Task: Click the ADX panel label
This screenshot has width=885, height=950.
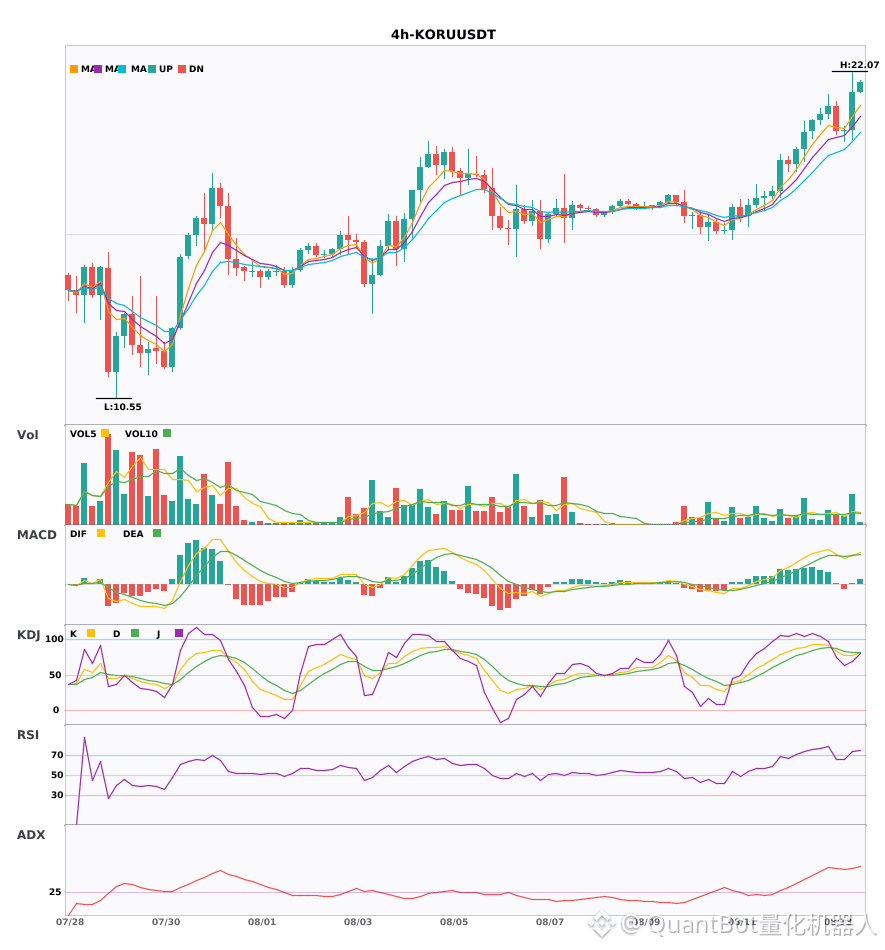Action: [x=31, y=835]
